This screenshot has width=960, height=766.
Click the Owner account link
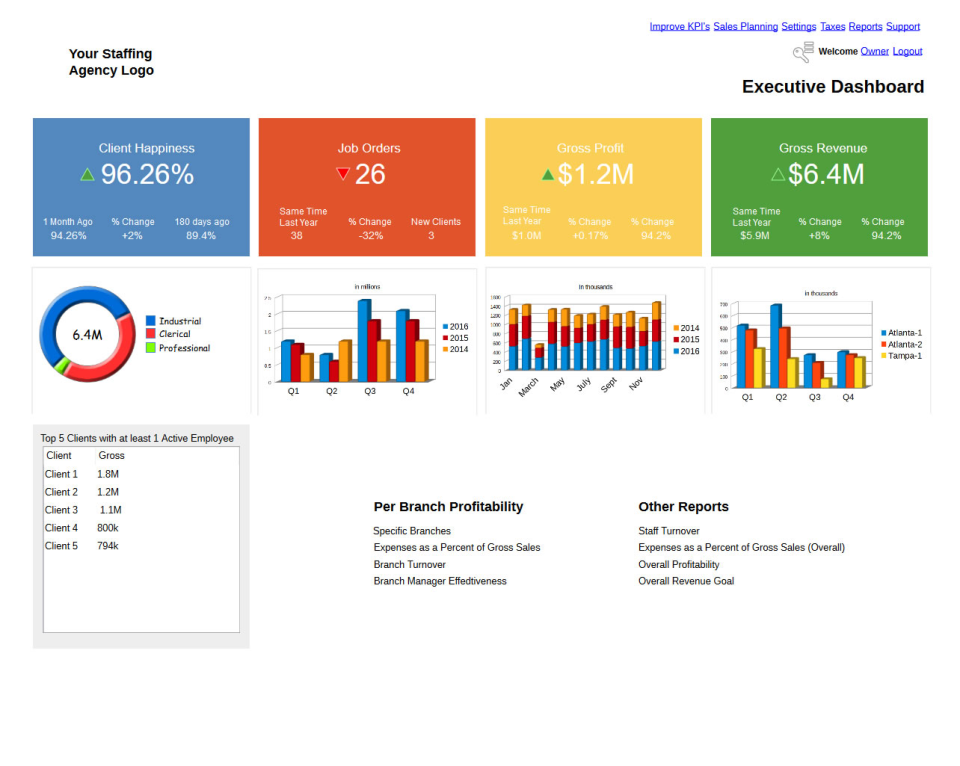coord(875,51)
